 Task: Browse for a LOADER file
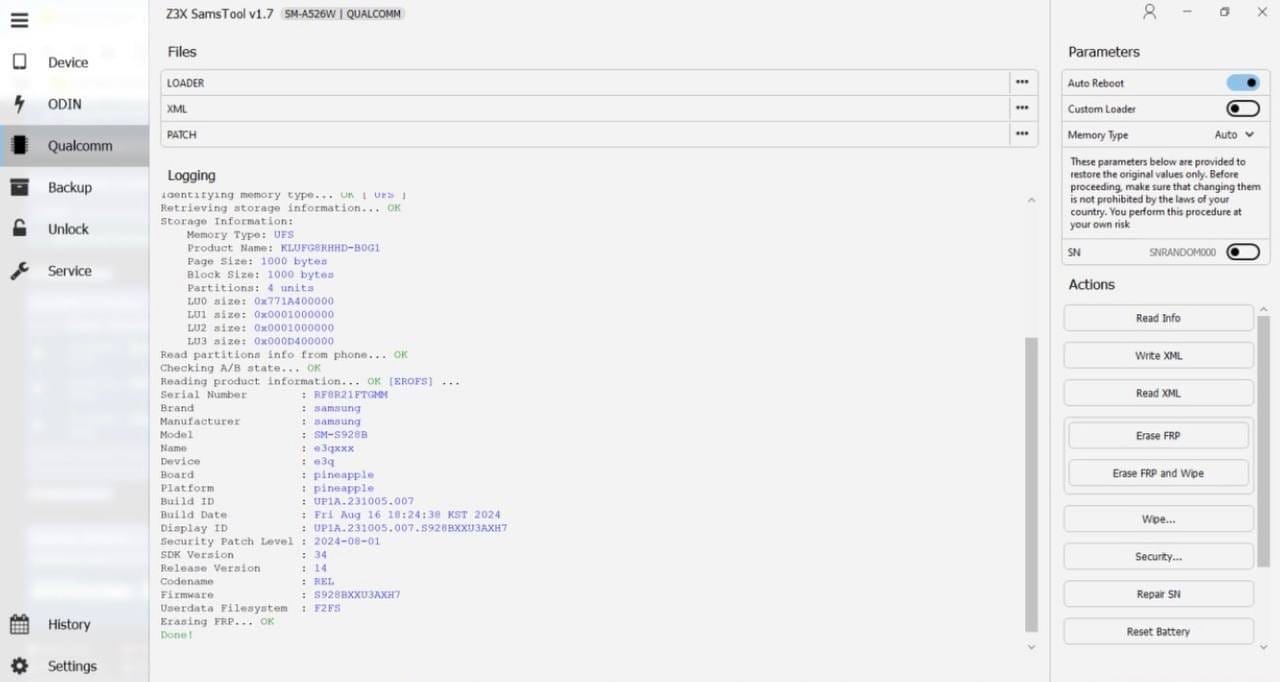pyautogui.click(x=1022, y=82)
